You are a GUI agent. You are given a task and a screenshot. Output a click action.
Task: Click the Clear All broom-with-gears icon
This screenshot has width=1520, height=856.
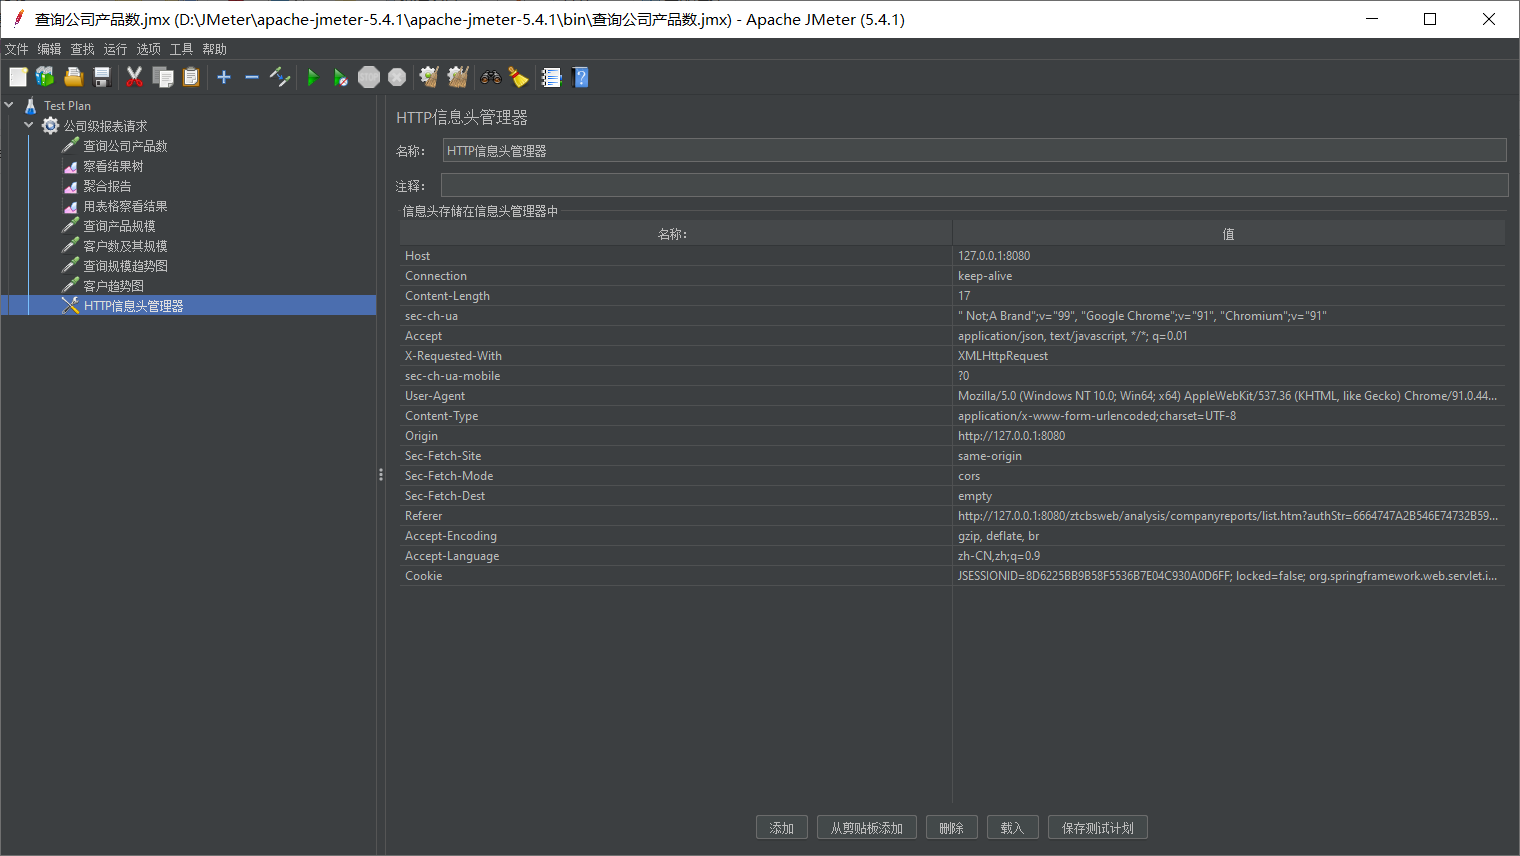click(x=458, y=77)
